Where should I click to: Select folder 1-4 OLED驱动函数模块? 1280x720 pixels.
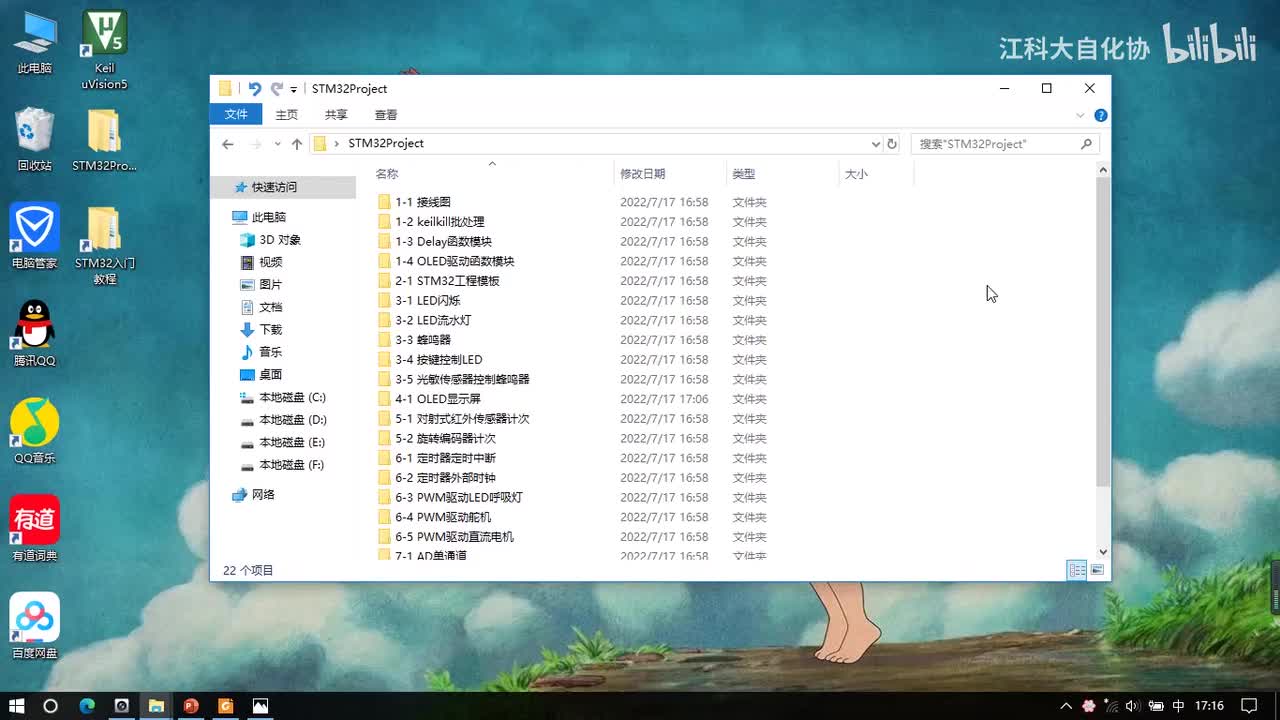pos(446,261)
